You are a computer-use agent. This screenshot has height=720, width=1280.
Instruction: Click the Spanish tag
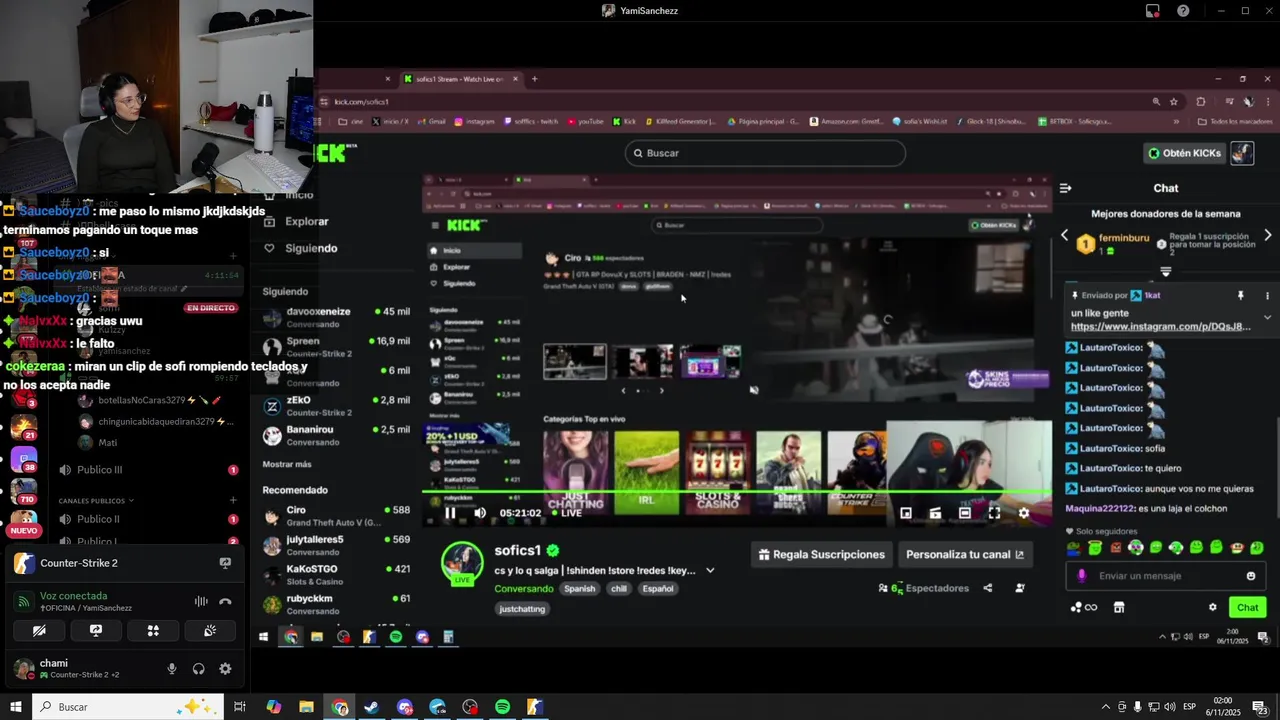579,589
